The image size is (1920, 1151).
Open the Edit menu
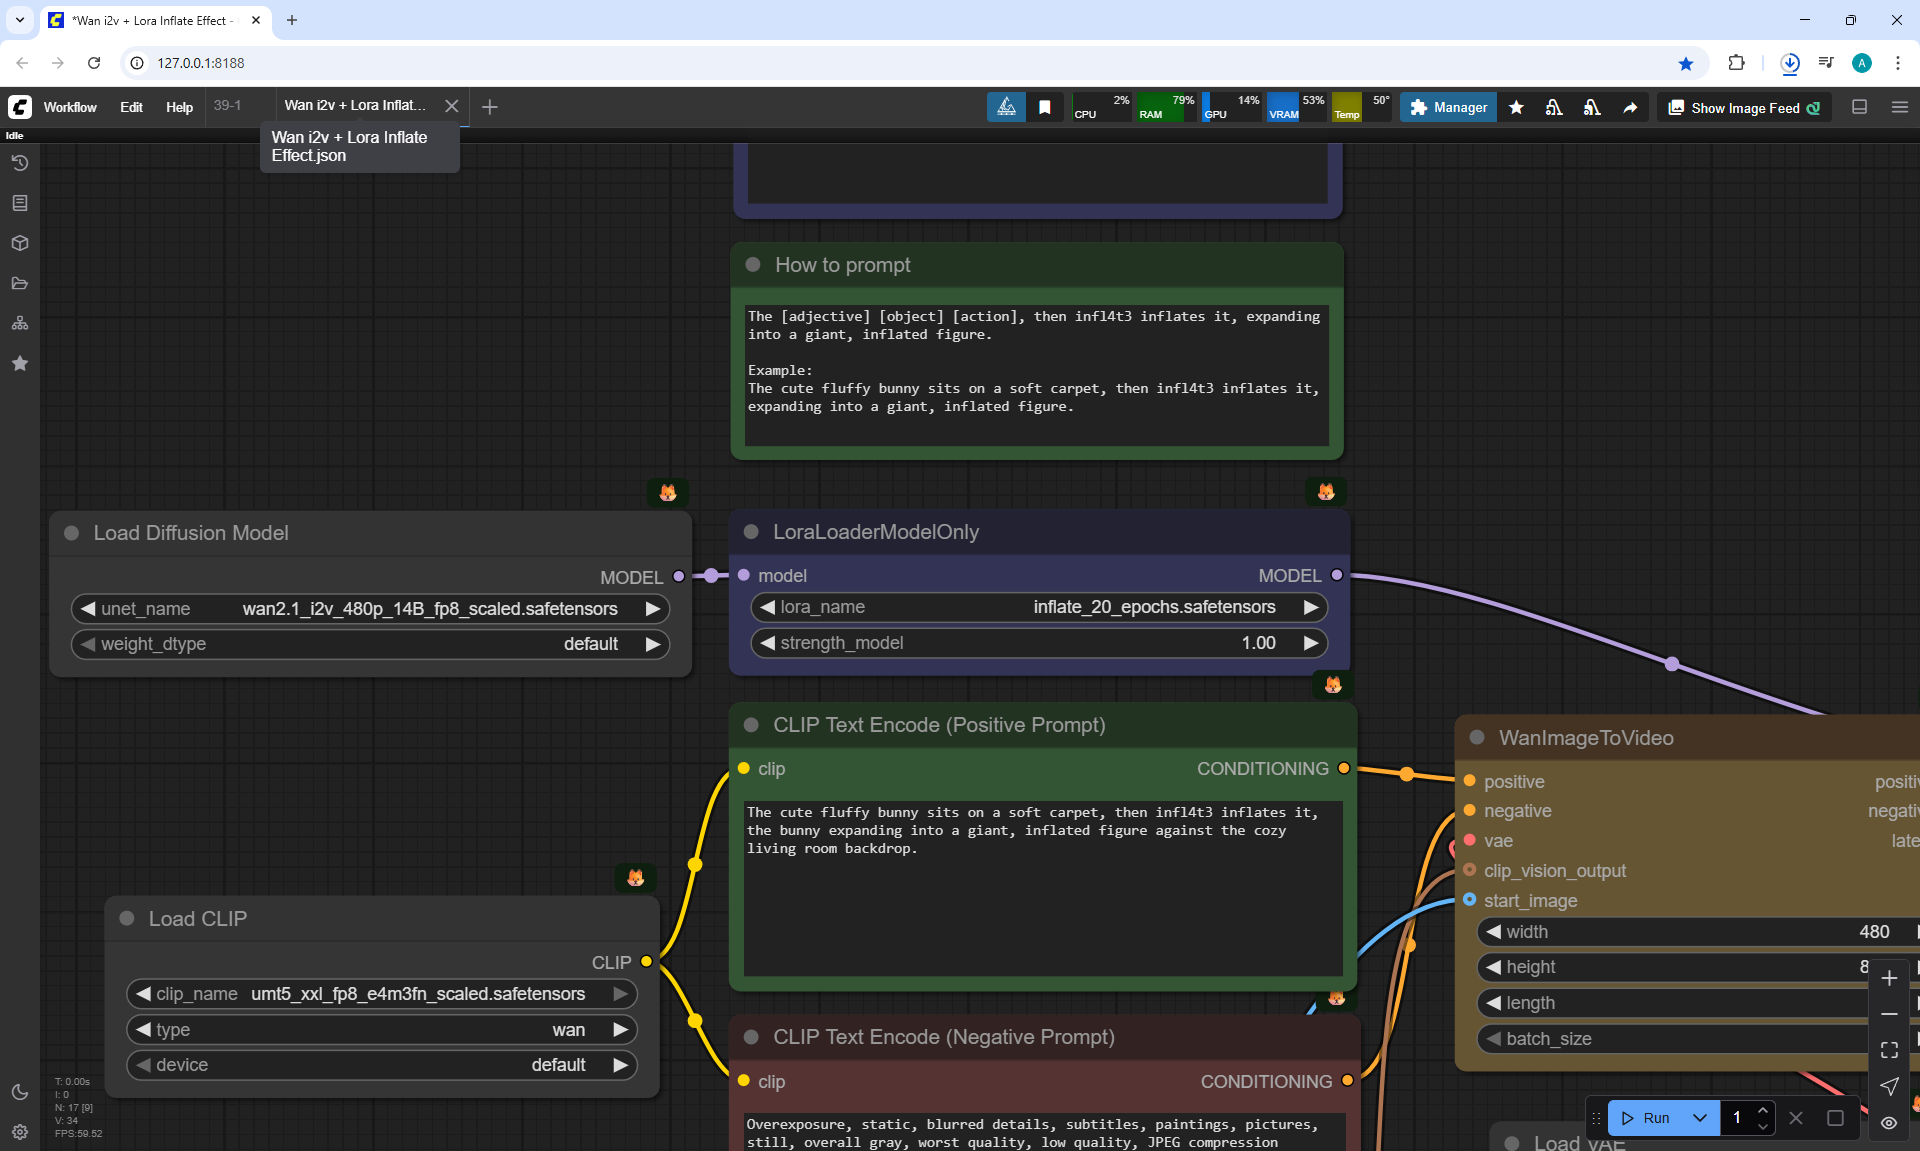[131, 107]
